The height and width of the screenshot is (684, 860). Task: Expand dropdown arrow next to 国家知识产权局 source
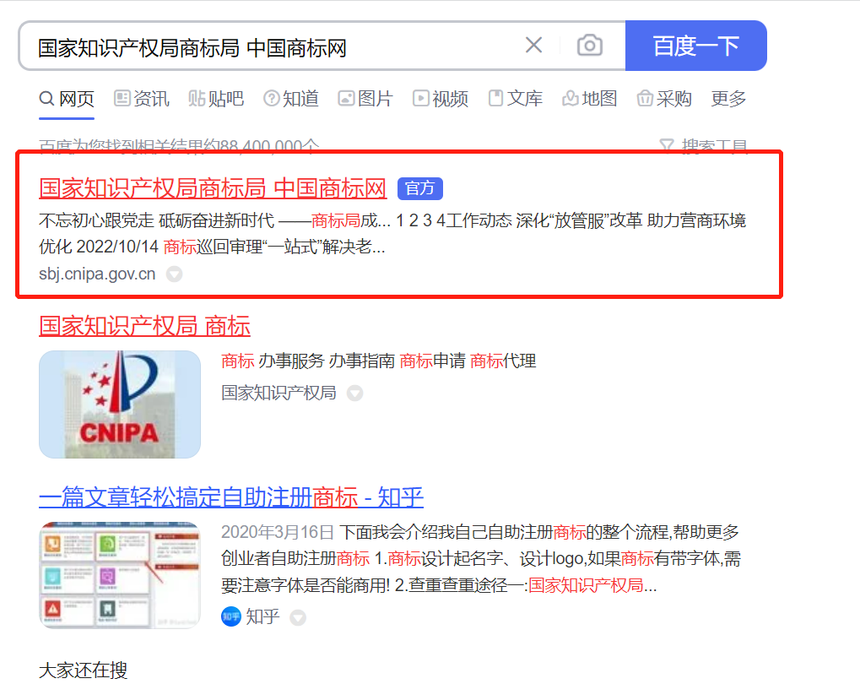[355, 393]
